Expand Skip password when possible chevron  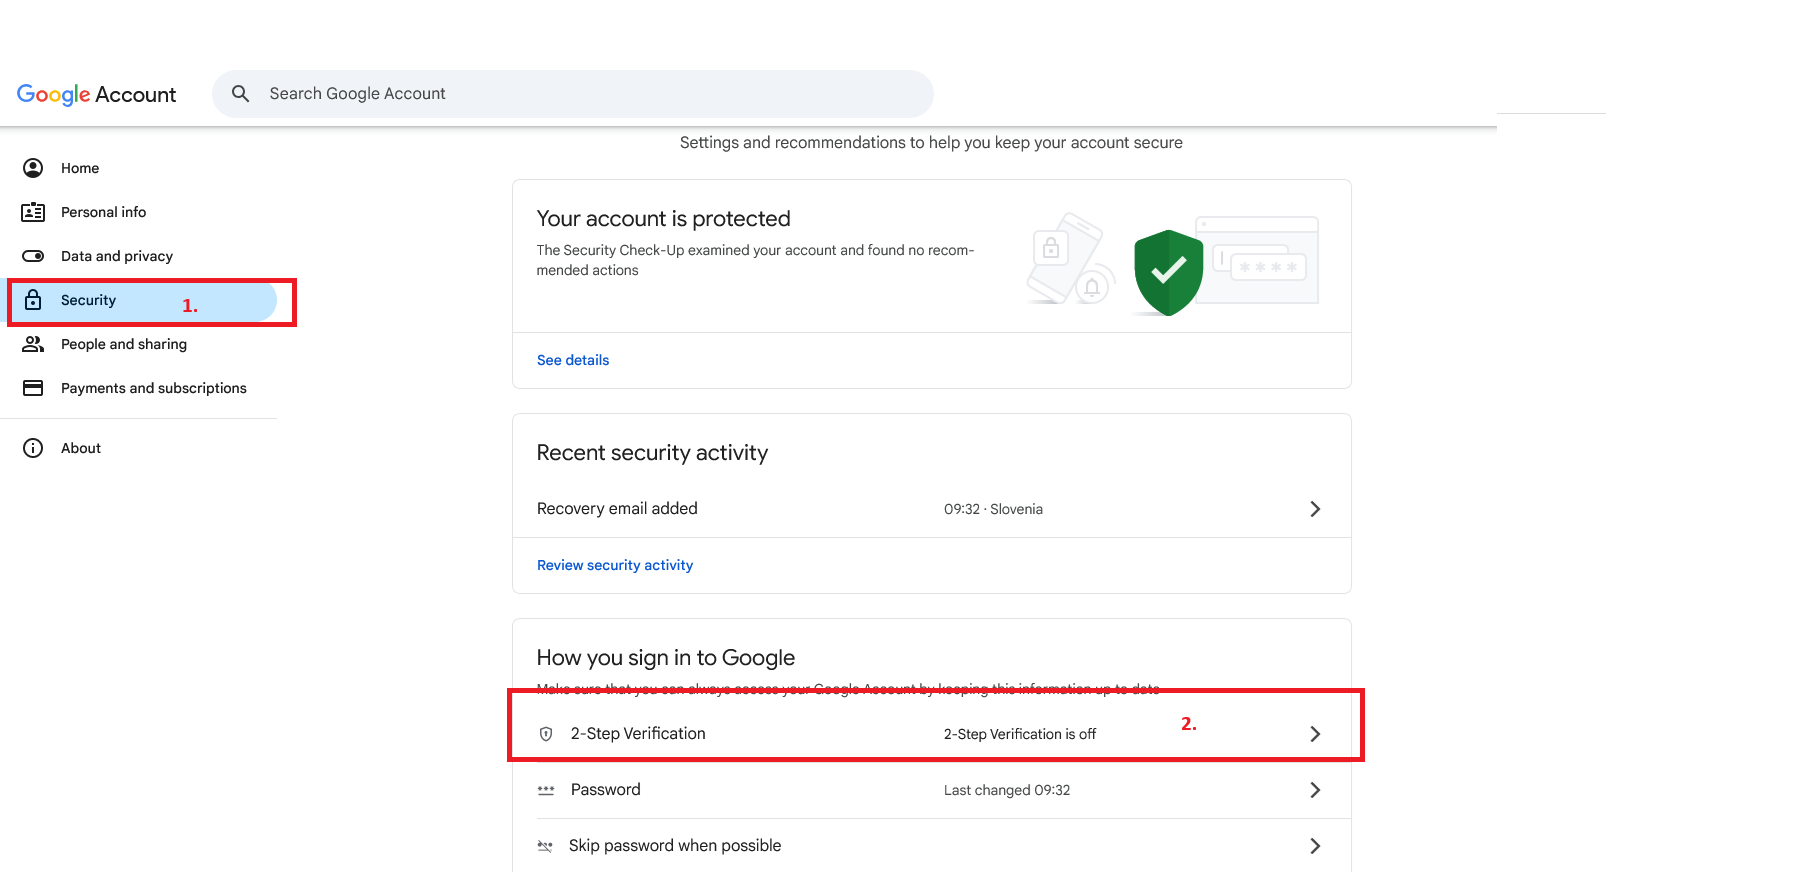(1315, 846)
